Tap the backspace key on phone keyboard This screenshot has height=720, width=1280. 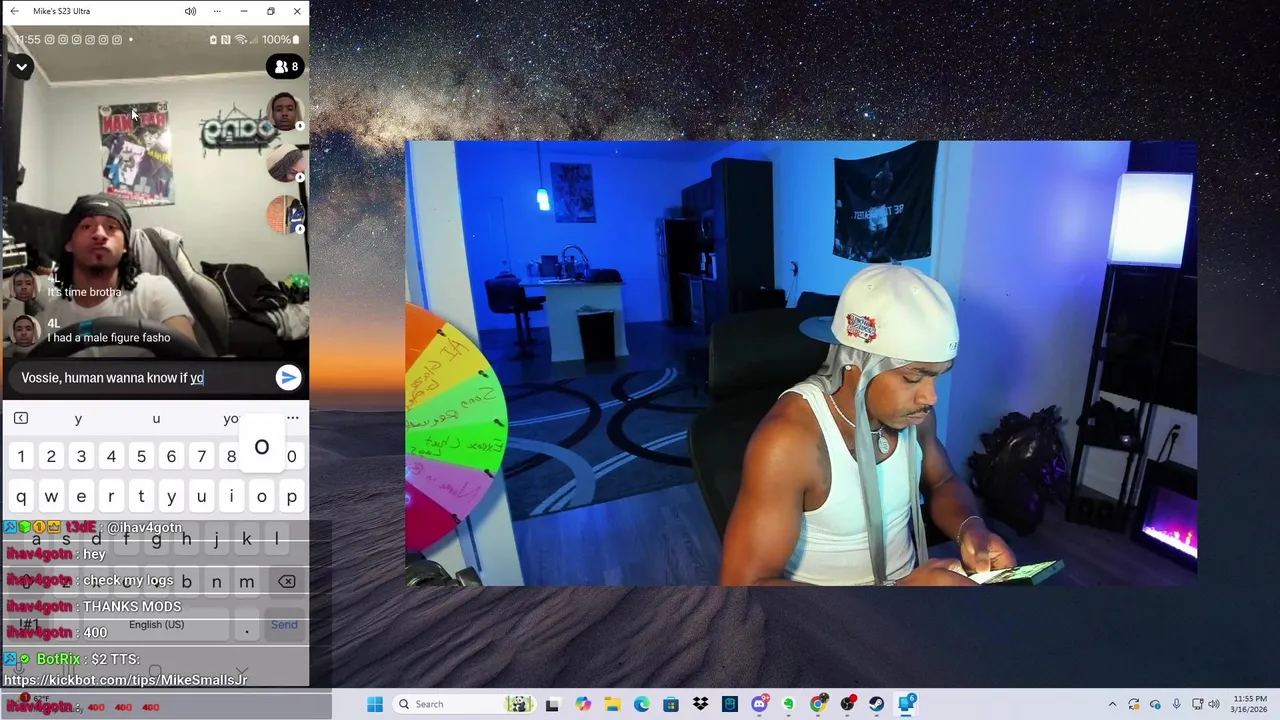coord(286,581)
